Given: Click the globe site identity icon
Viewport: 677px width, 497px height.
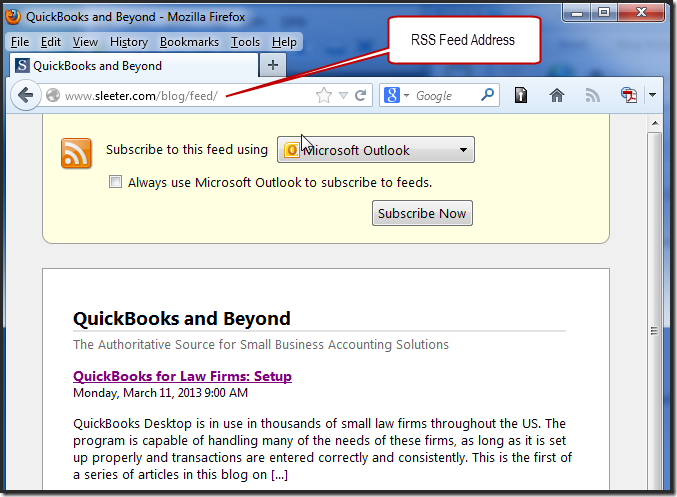Looking at the screenshot, I should click(x=53, y=95).
